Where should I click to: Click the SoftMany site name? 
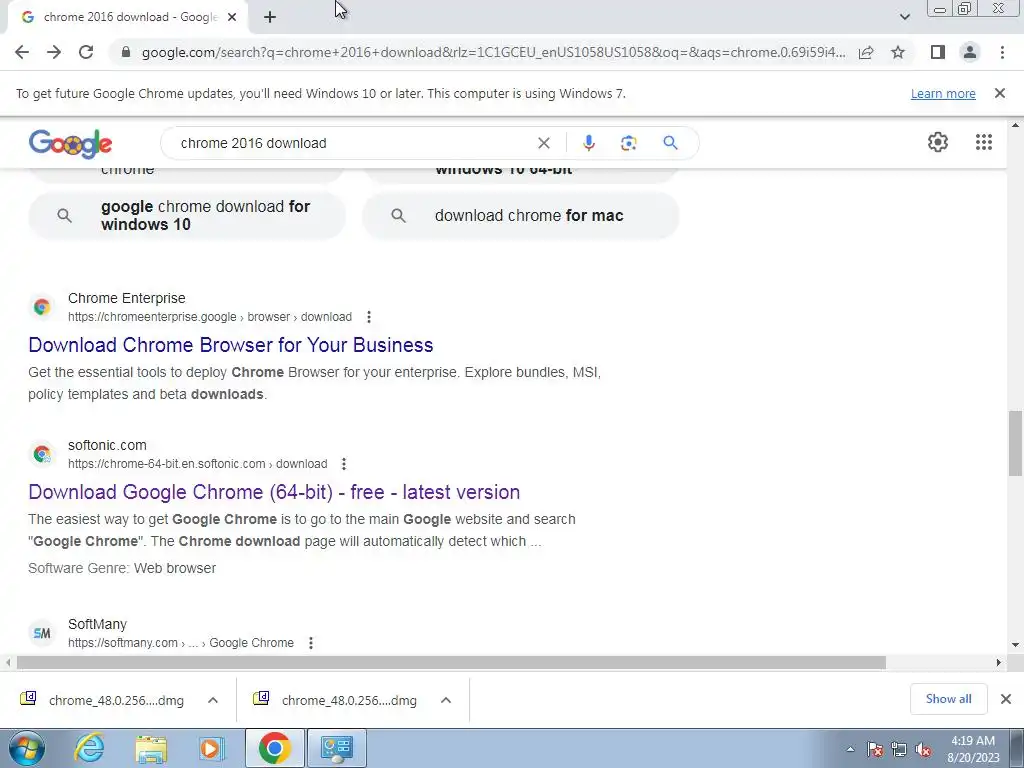click(x=97, y=624)
